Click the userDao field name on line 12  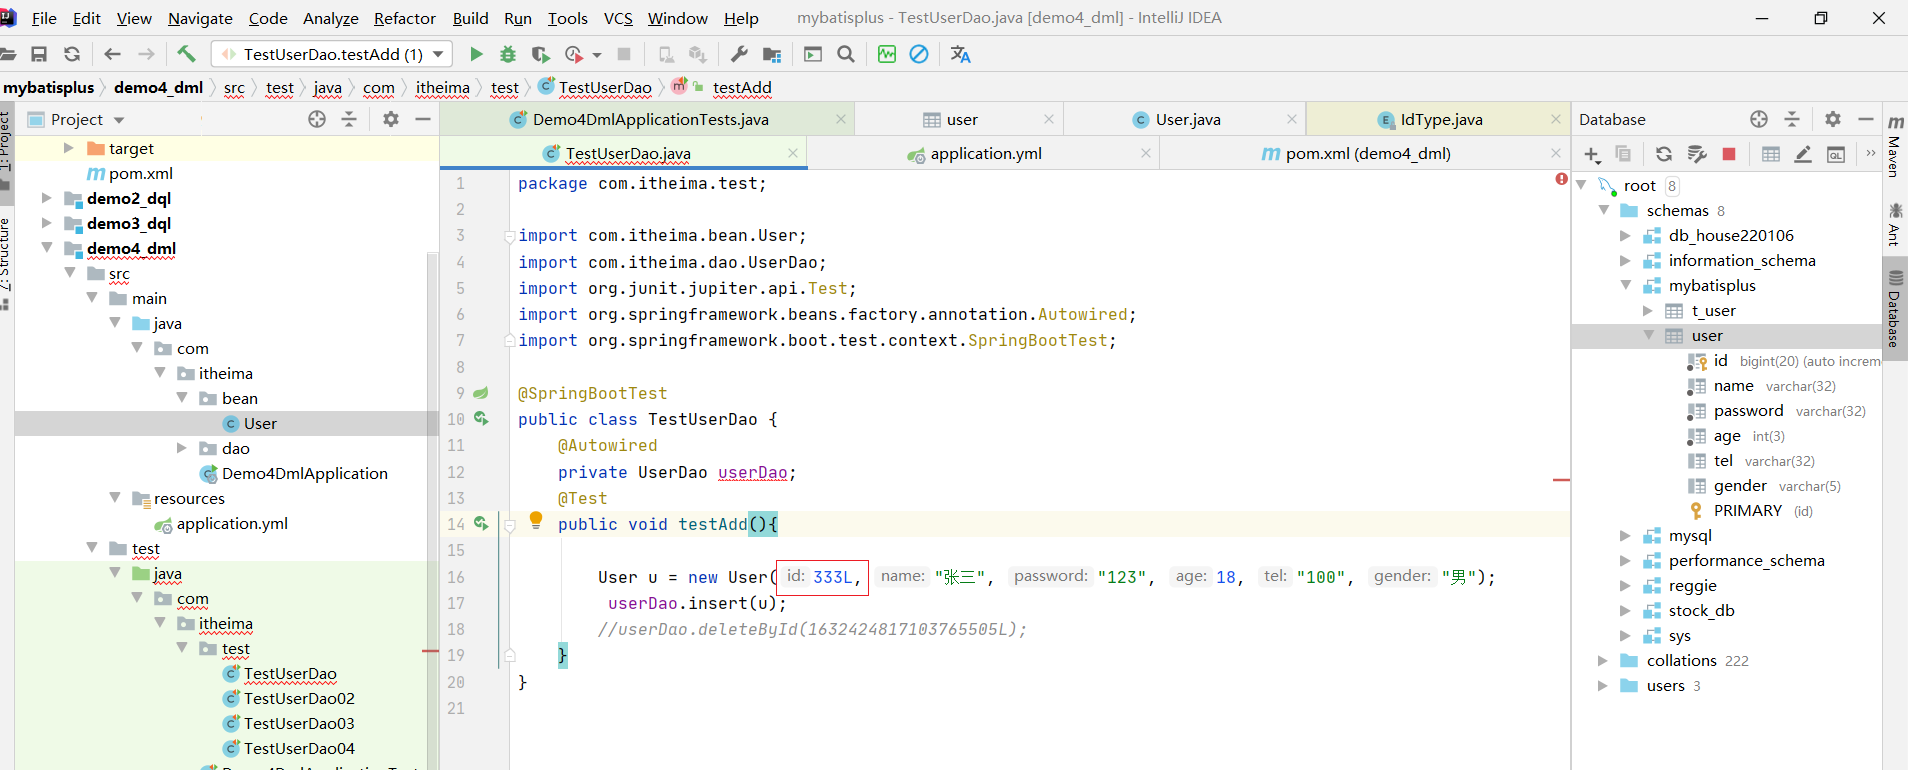[x=752, y=472]
